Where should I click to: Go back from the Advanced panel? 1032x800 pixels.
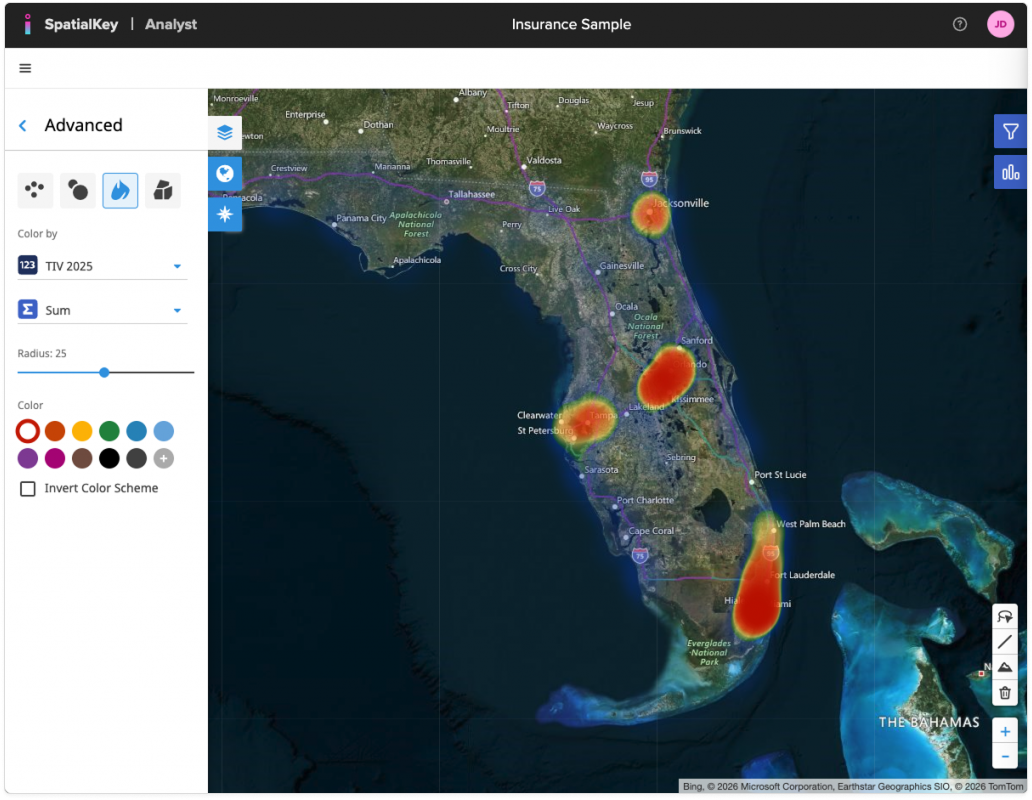pos(23,126)
